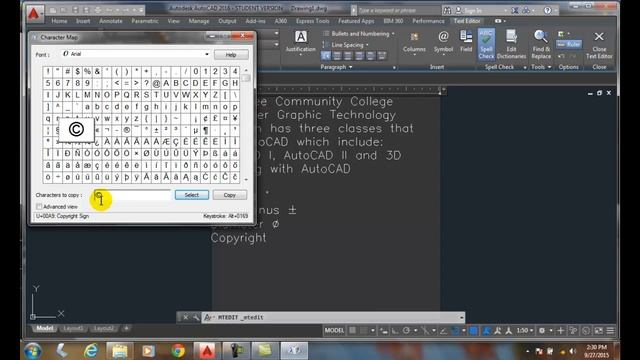Open the Parametric ribbon tab
Viewport: 640px width, 360px height.
pos(145,21)
